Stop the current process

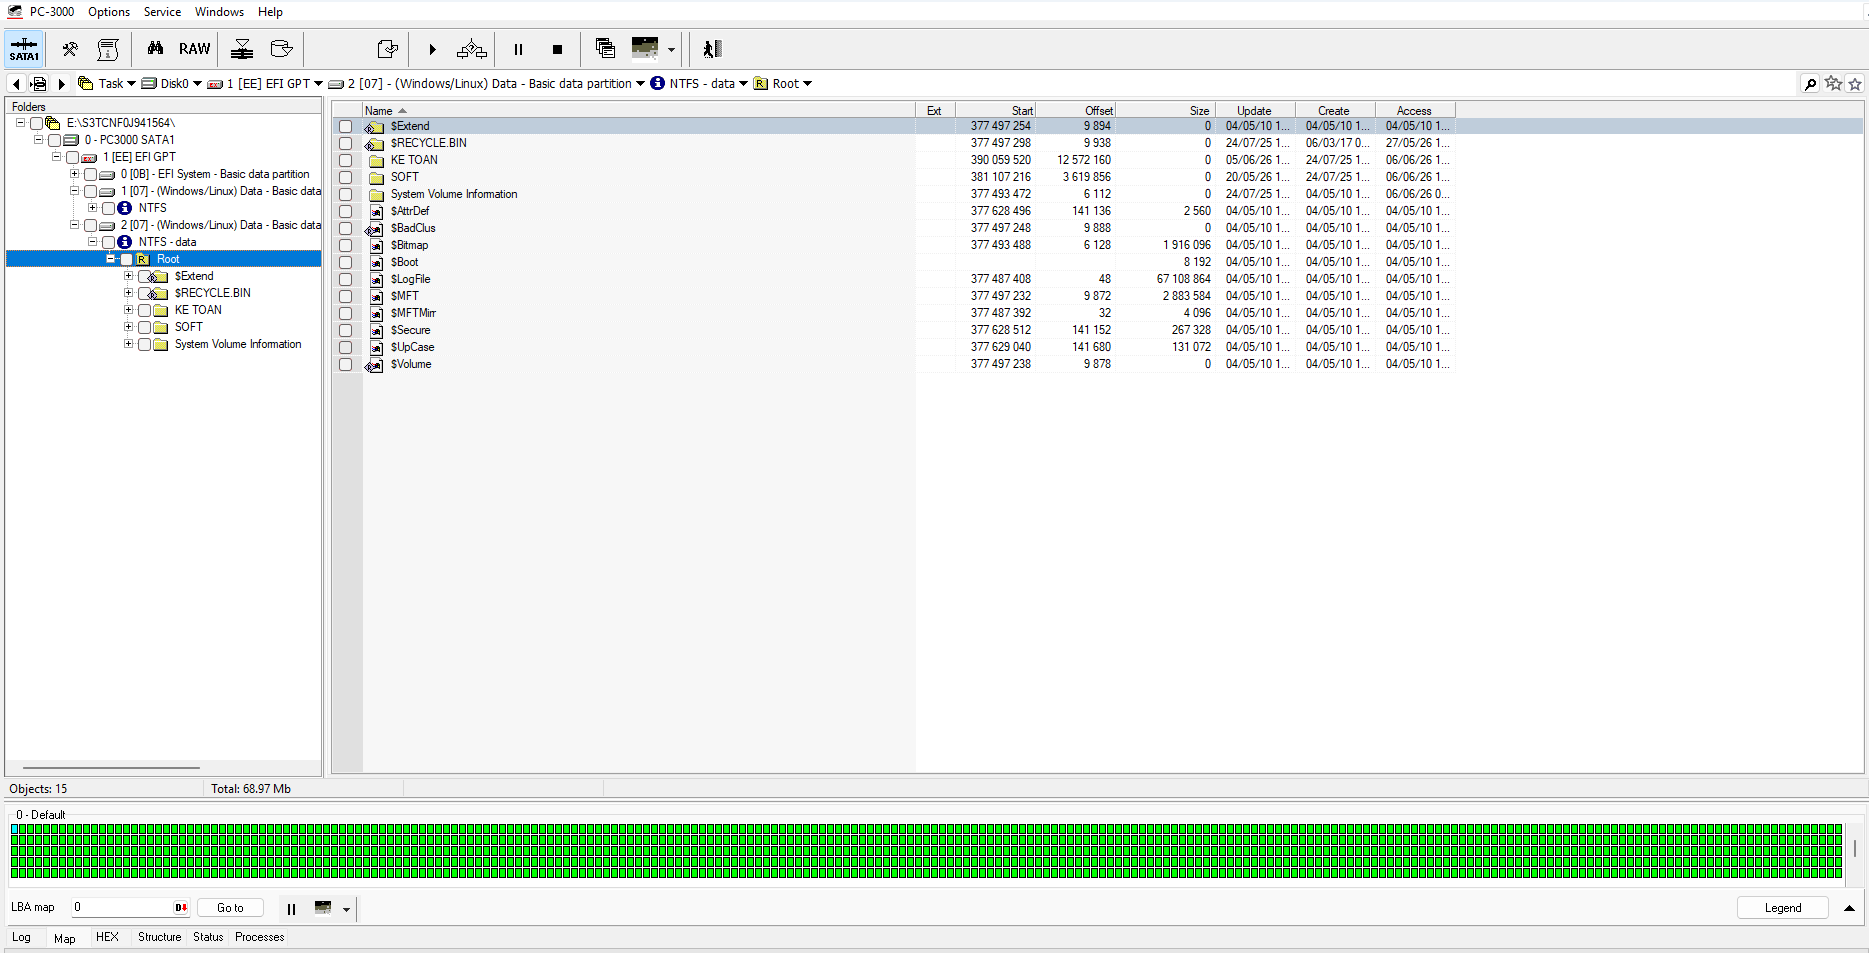(557, 49)
